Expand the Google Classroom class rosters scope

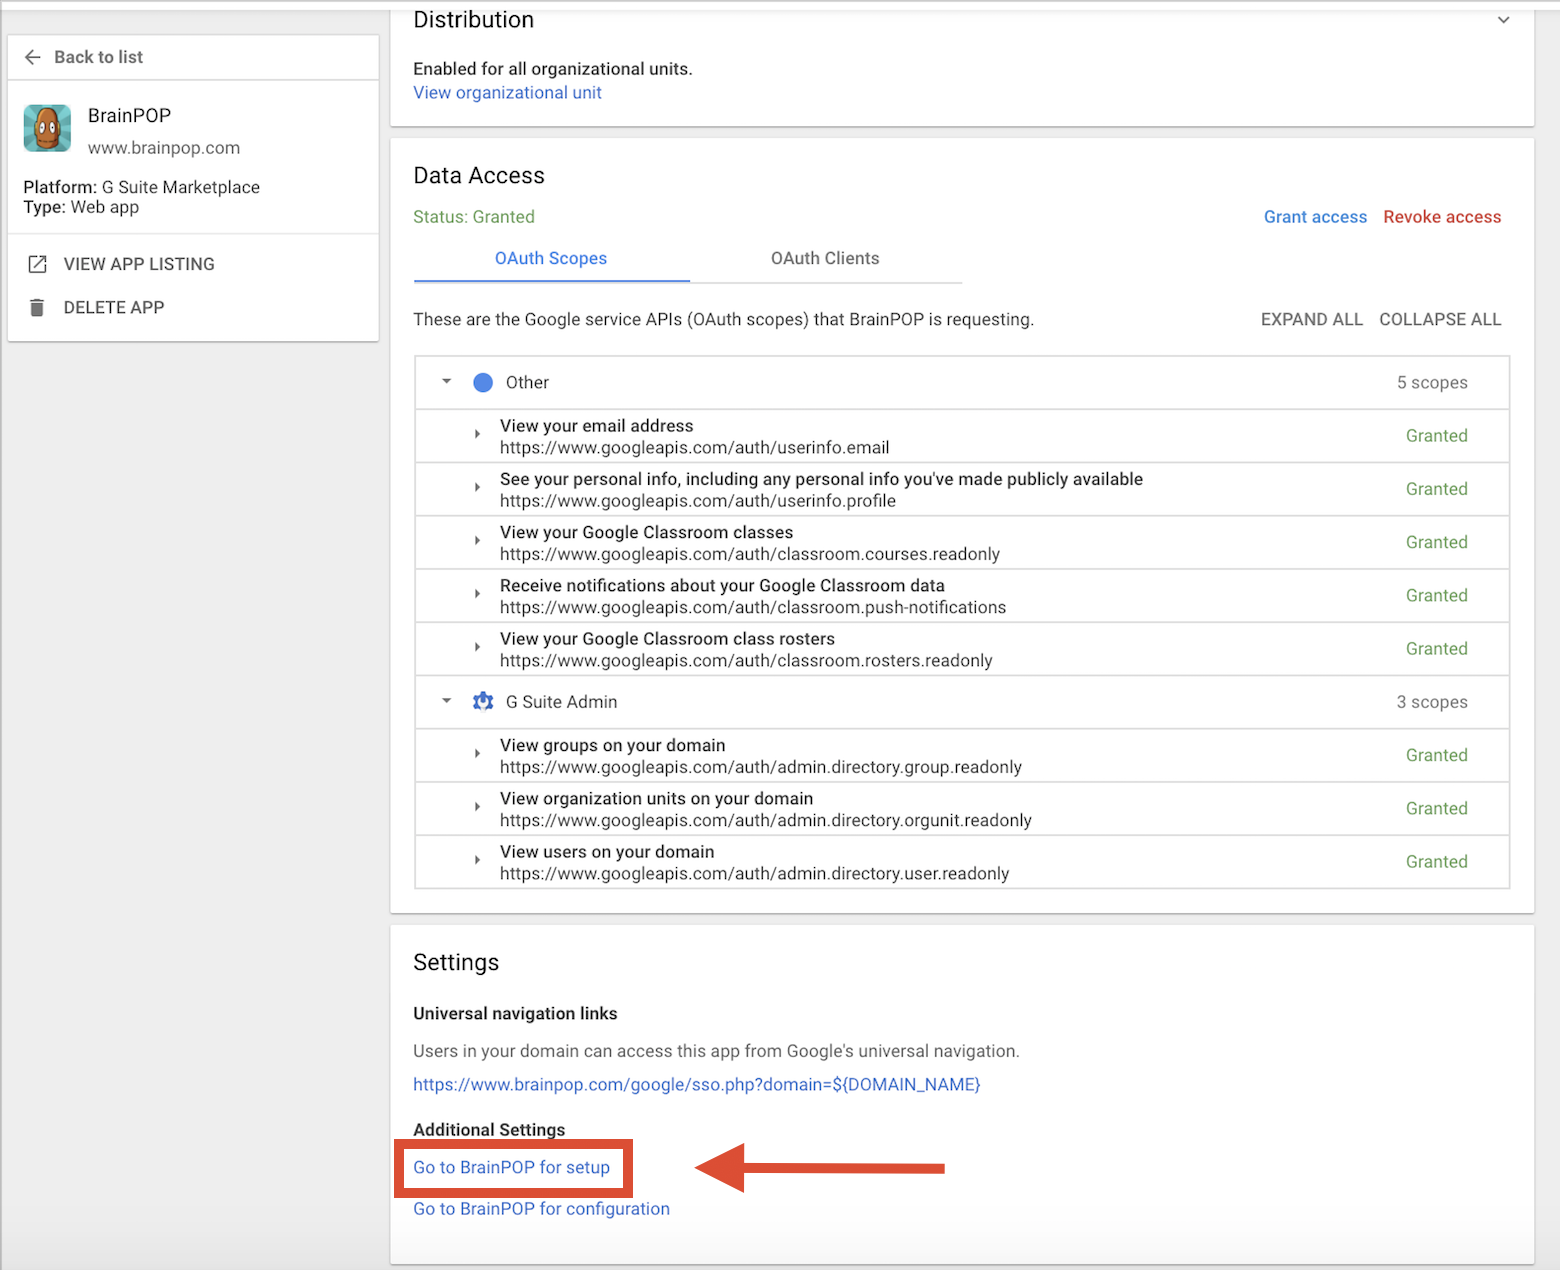point(477,648)
